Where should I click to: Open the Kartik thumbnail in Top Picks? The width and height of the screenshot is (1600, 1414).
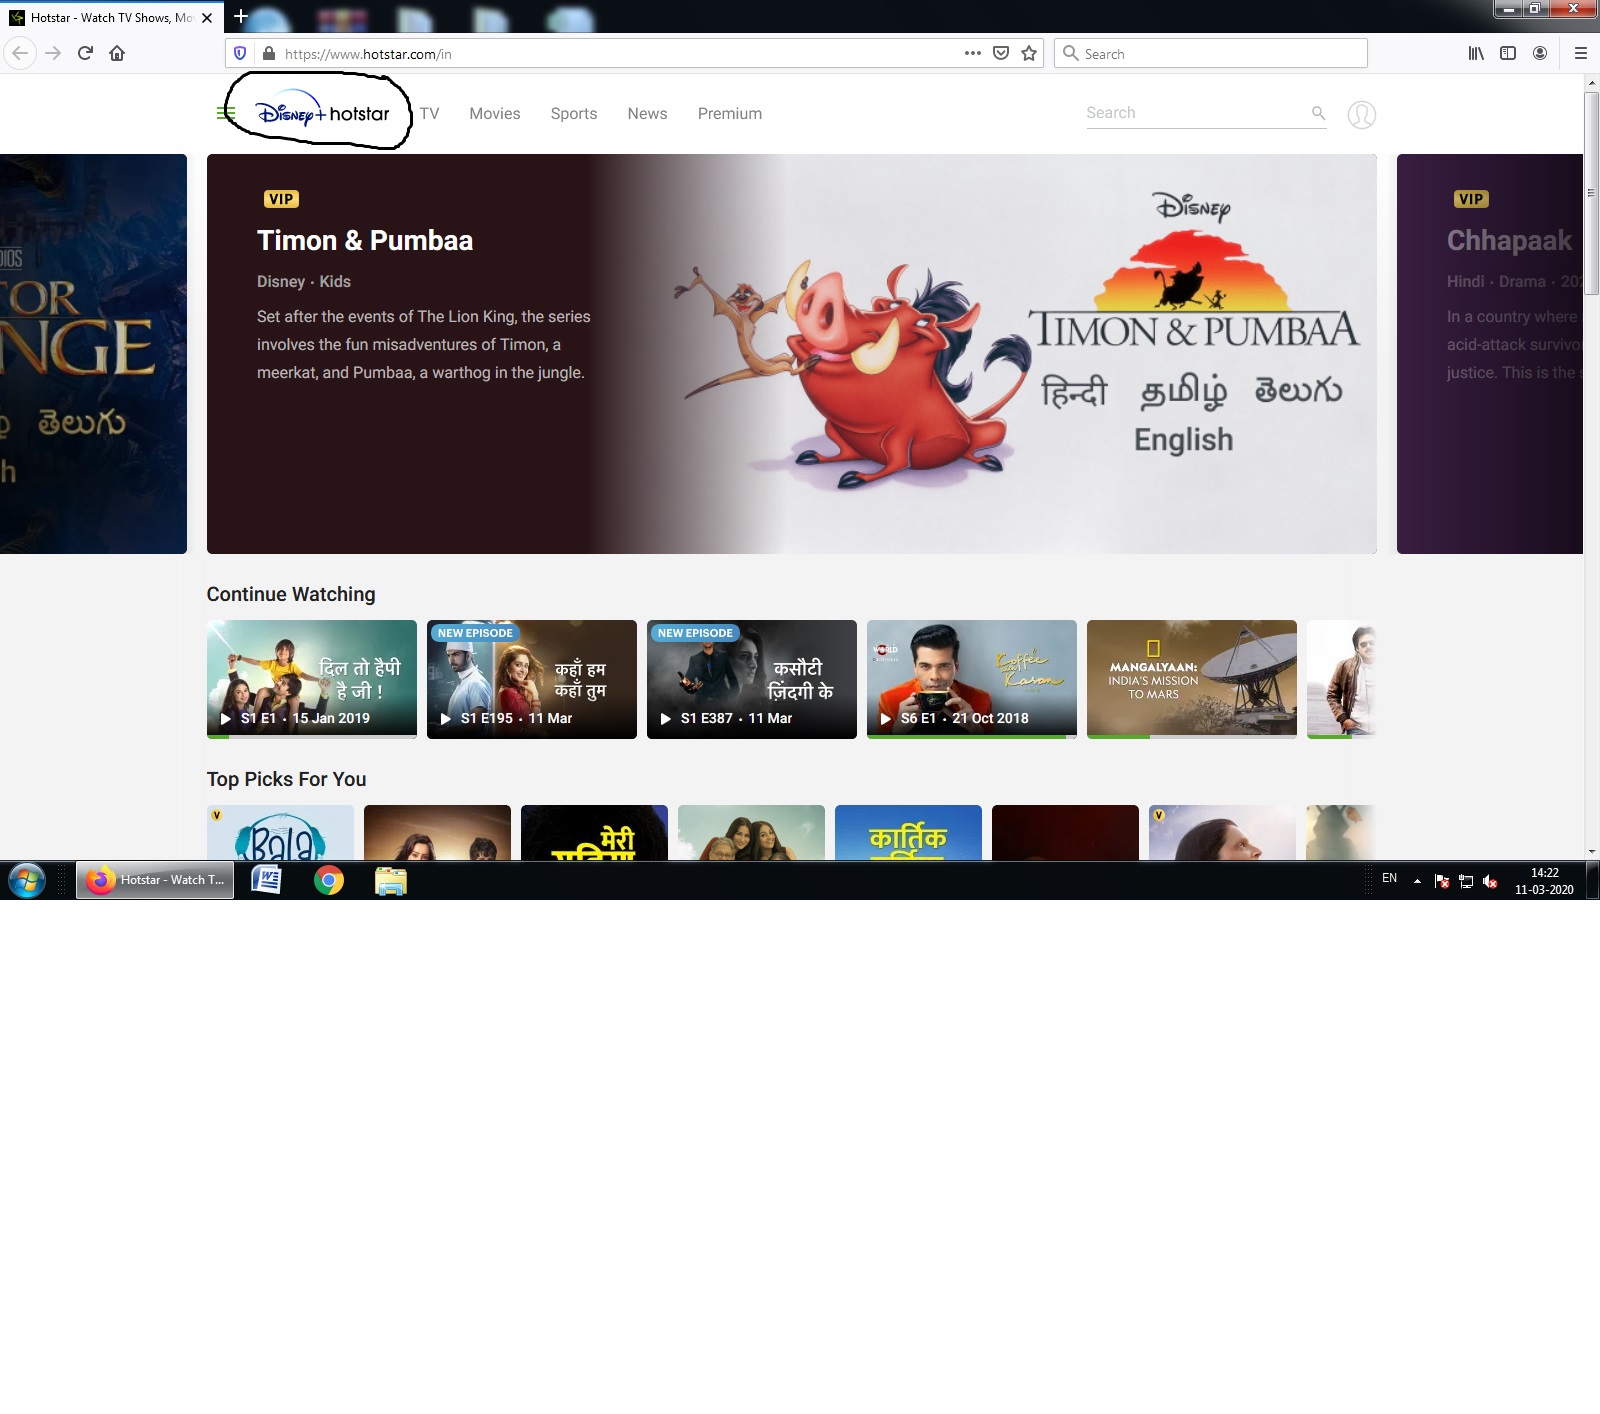click(908, 832)
